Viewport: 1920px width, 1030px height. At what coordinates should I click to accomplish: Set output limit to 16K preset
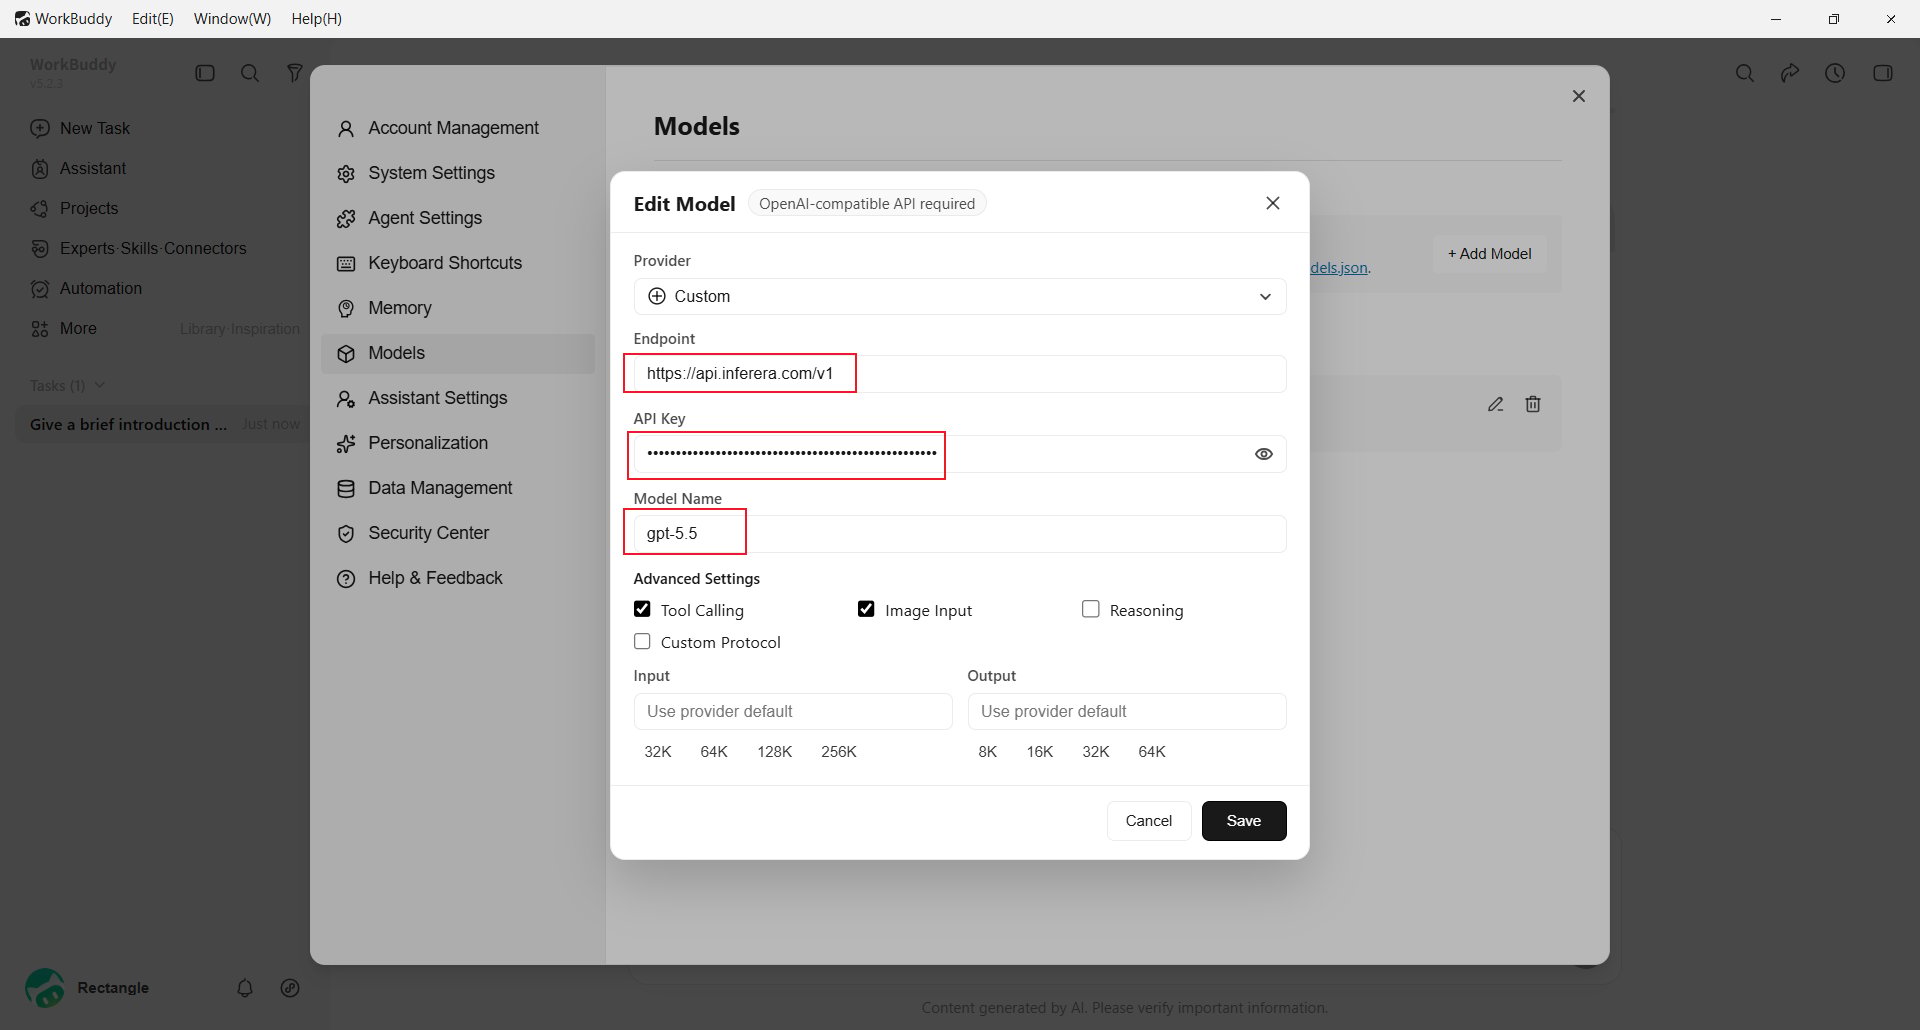tap(1040, 752)
